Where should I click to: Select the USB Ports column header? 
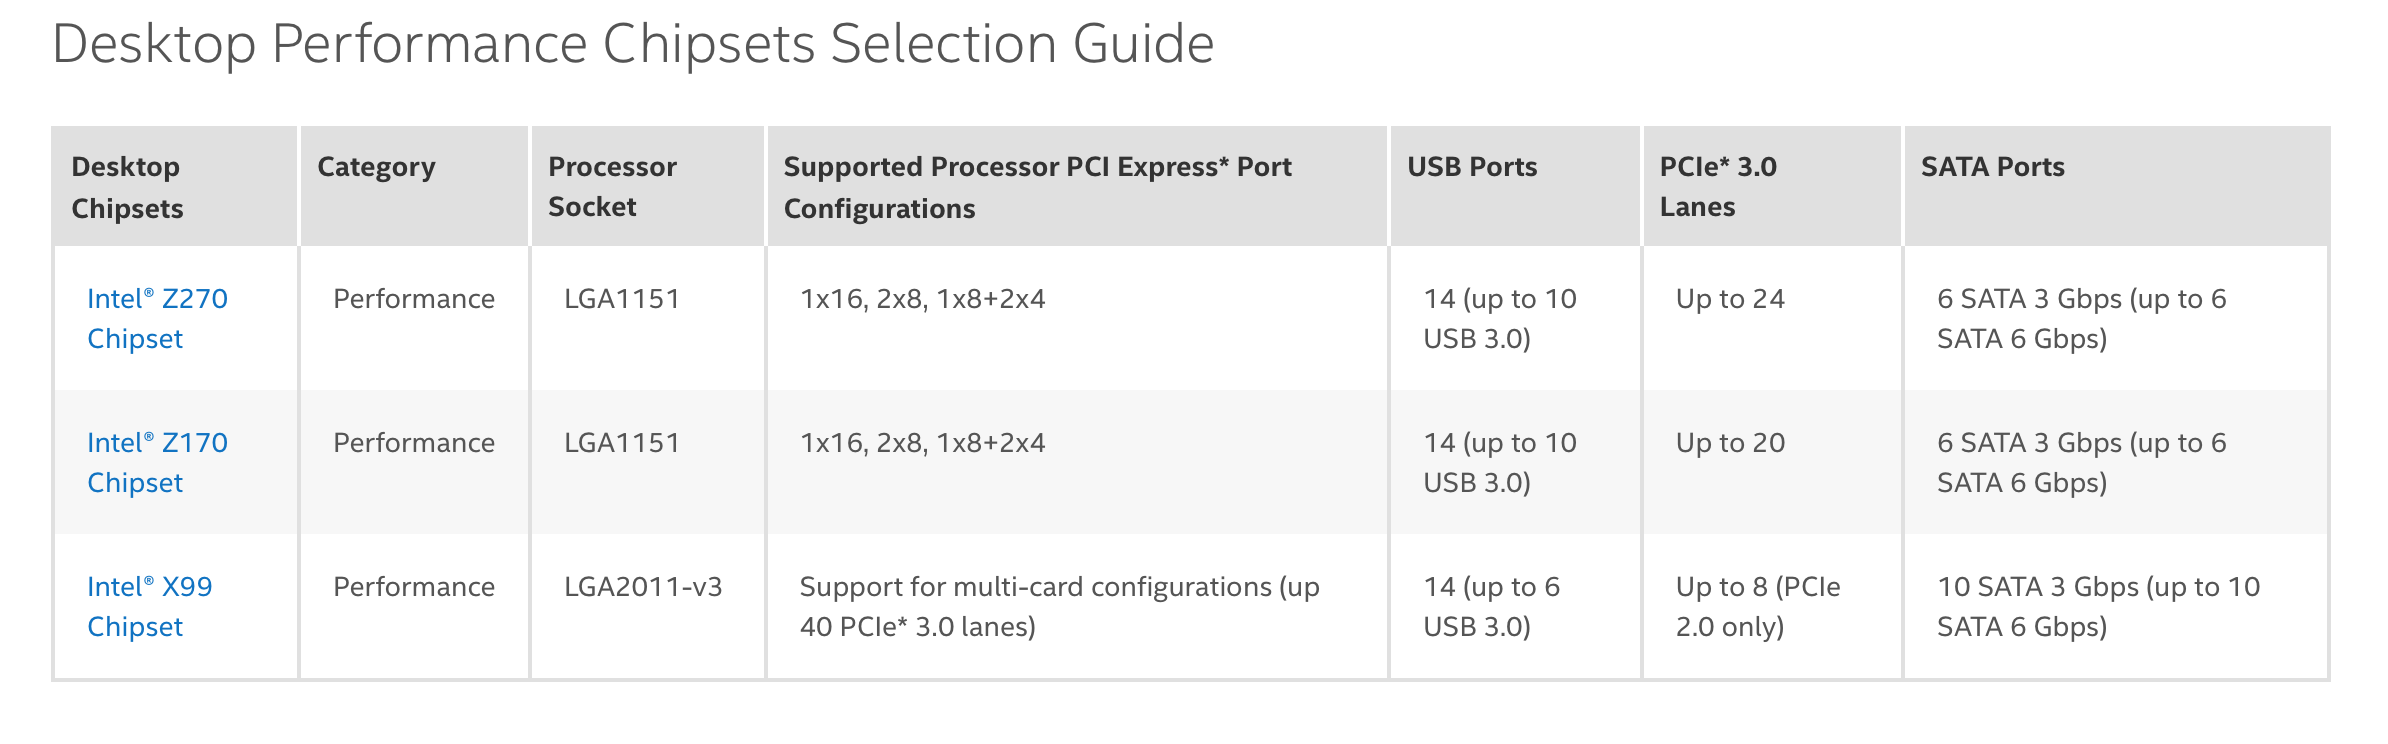1472,167
